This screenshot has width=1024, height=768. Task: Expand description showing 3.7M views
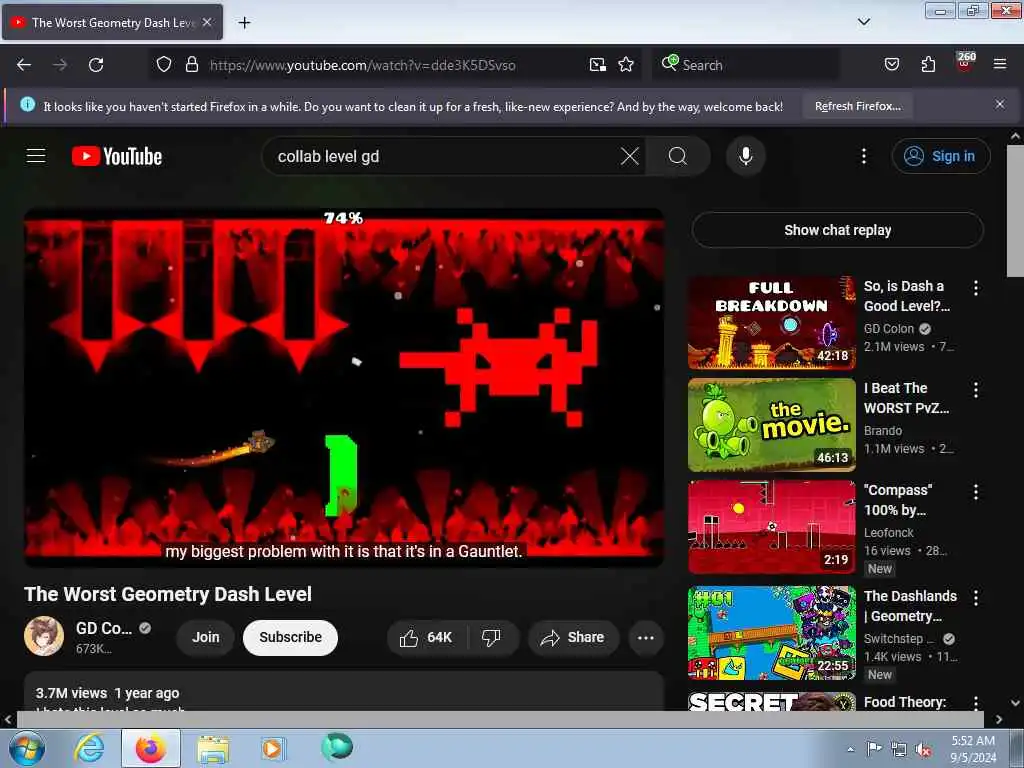click(x=344, y=693)
